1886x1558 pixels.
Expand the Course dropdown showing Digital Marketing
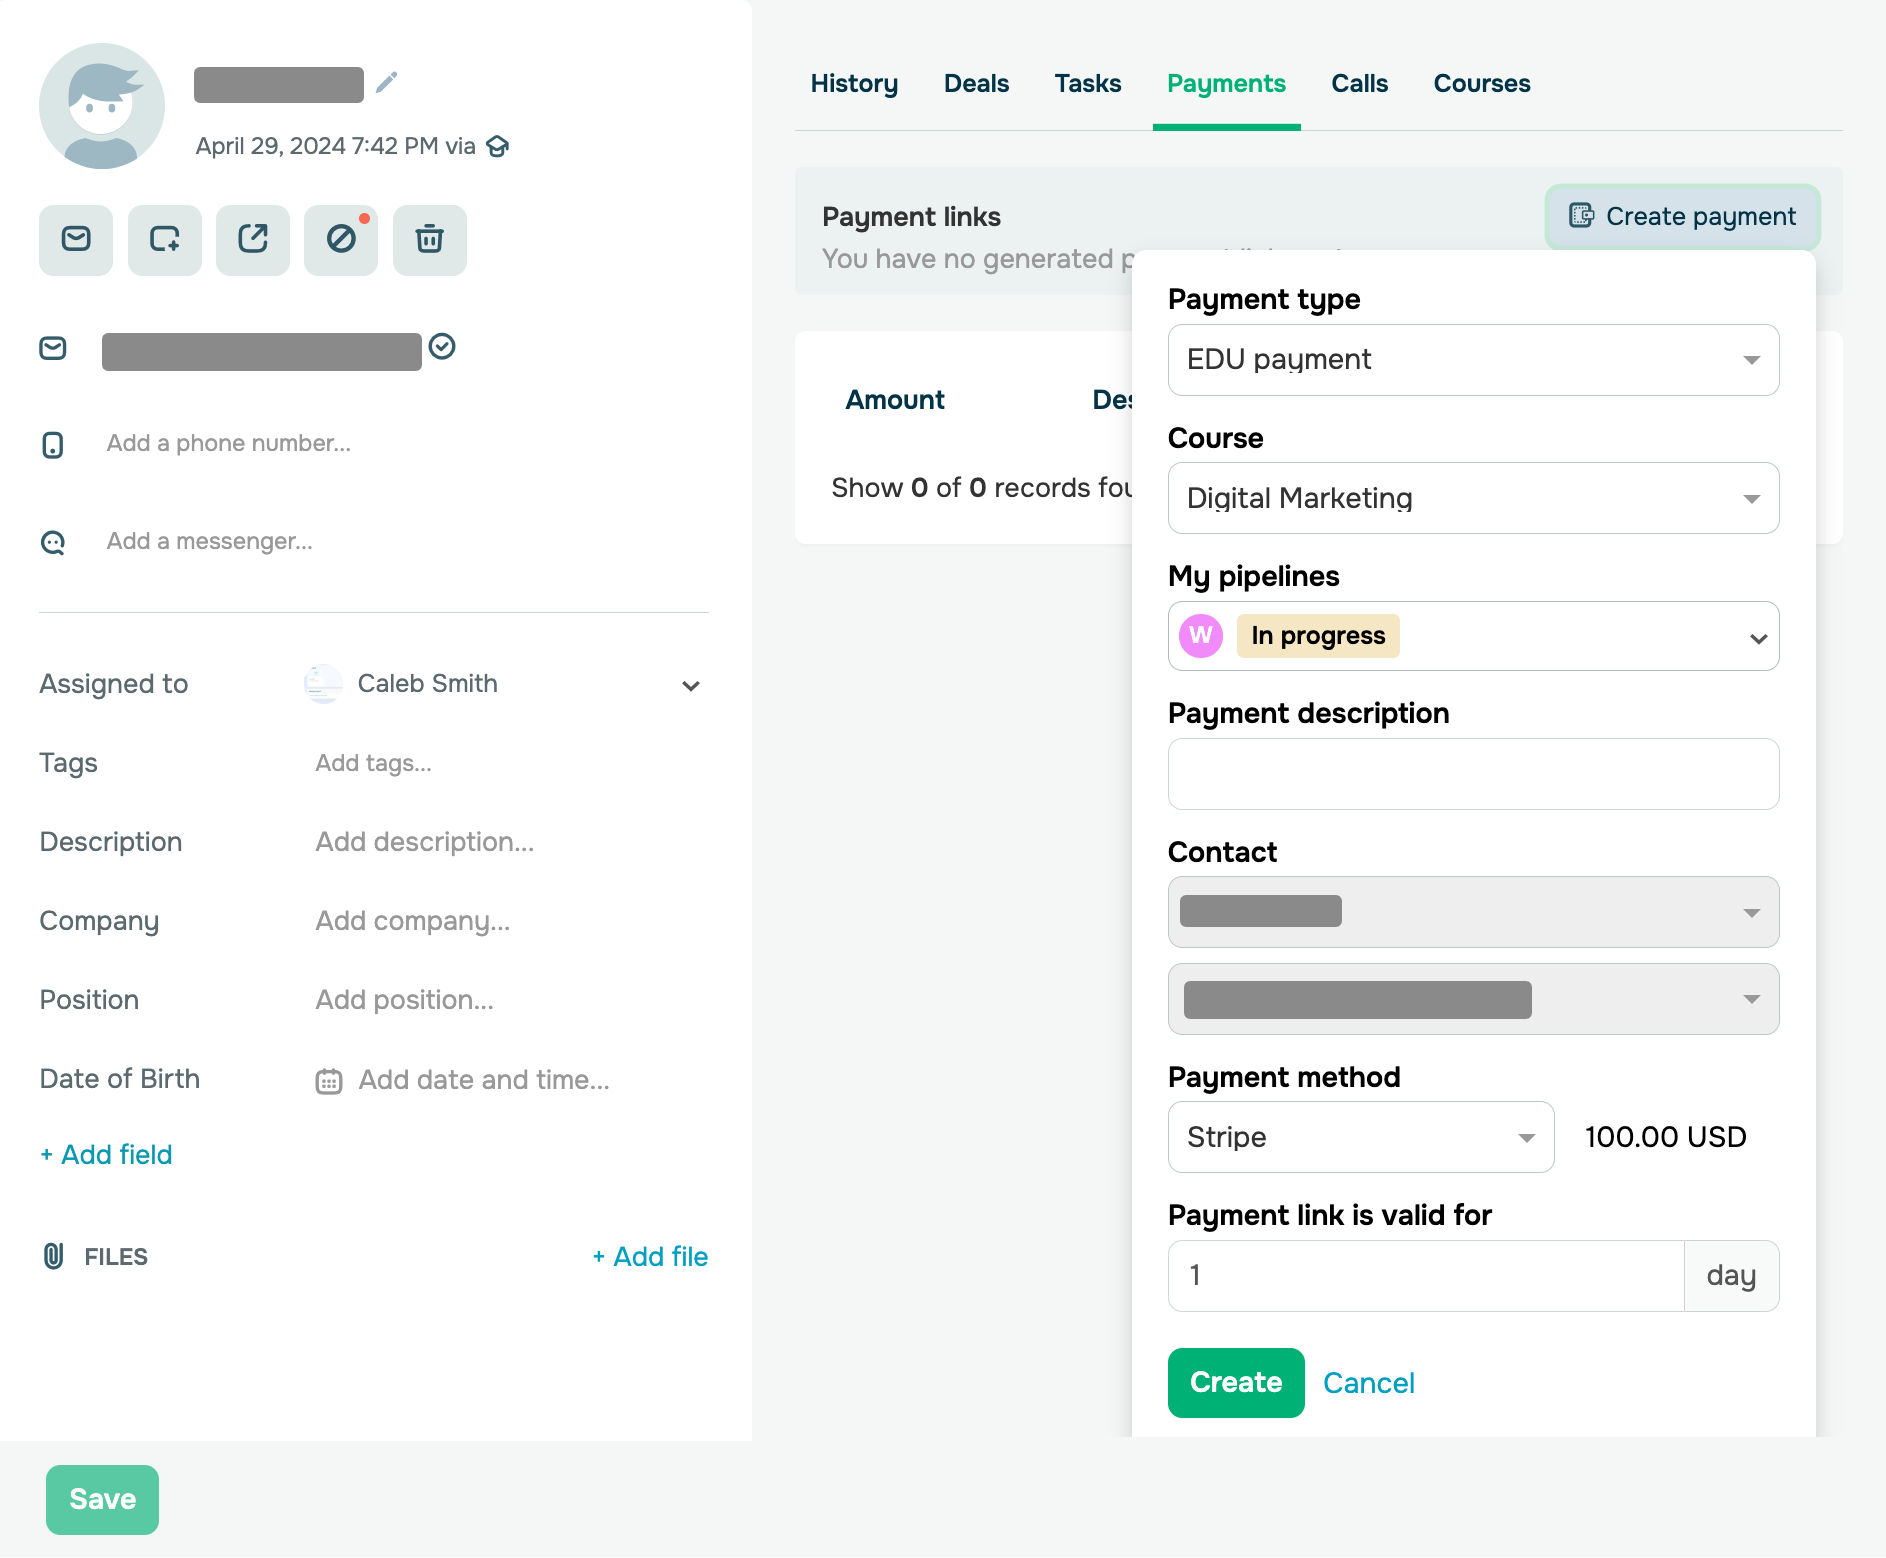(1472, 498)
